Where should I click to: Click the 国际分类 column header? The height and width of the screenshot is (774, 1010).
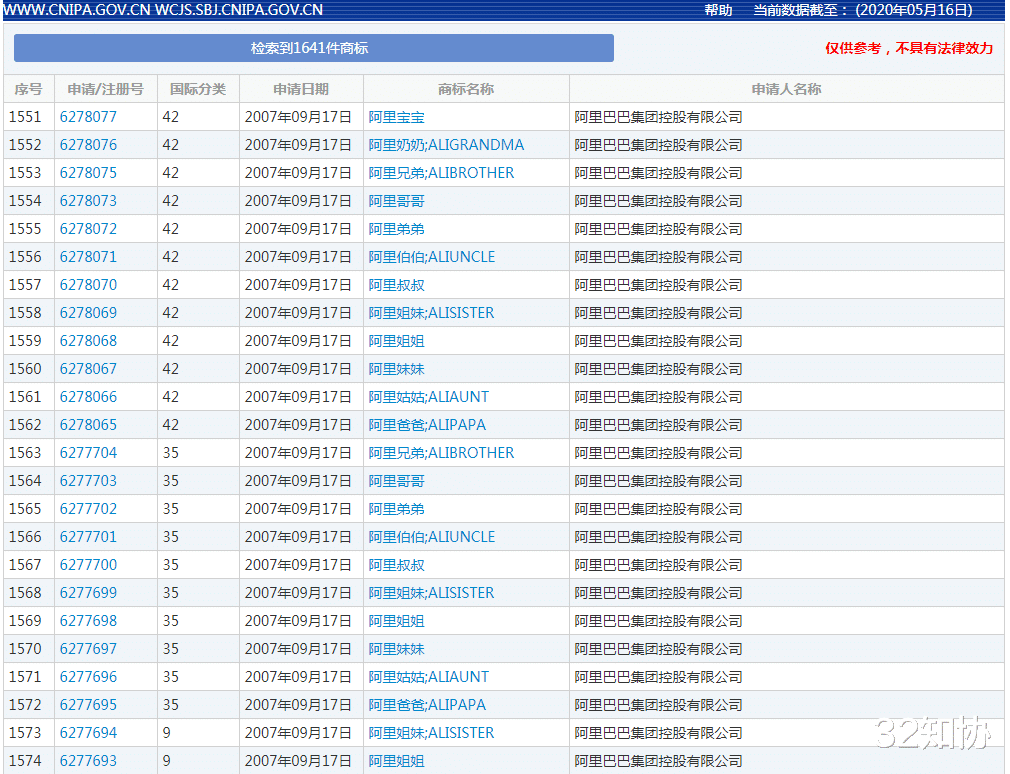(198, 89)
